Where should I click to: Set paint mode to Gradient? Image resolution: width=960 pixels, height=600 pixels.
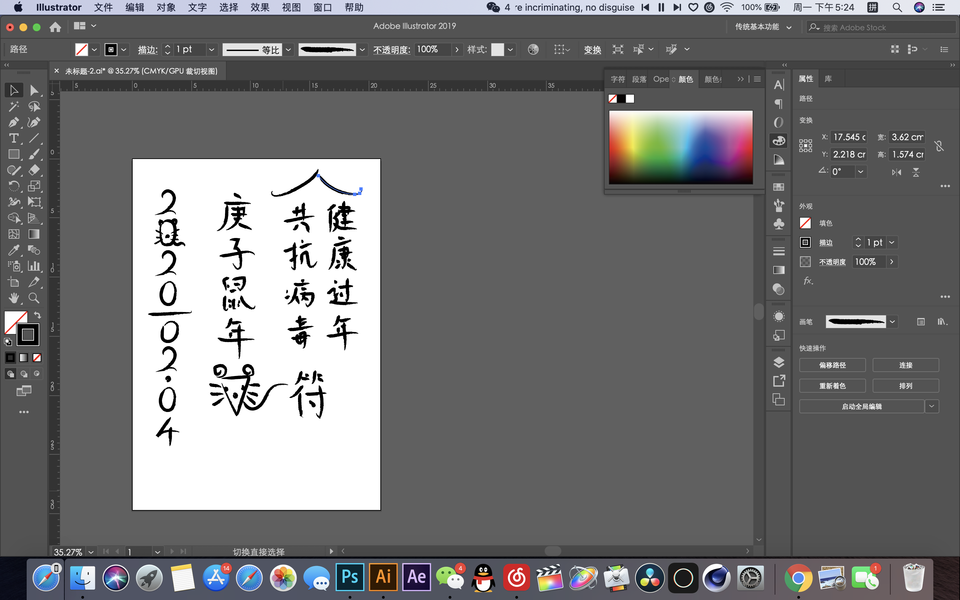pos(24,358)
